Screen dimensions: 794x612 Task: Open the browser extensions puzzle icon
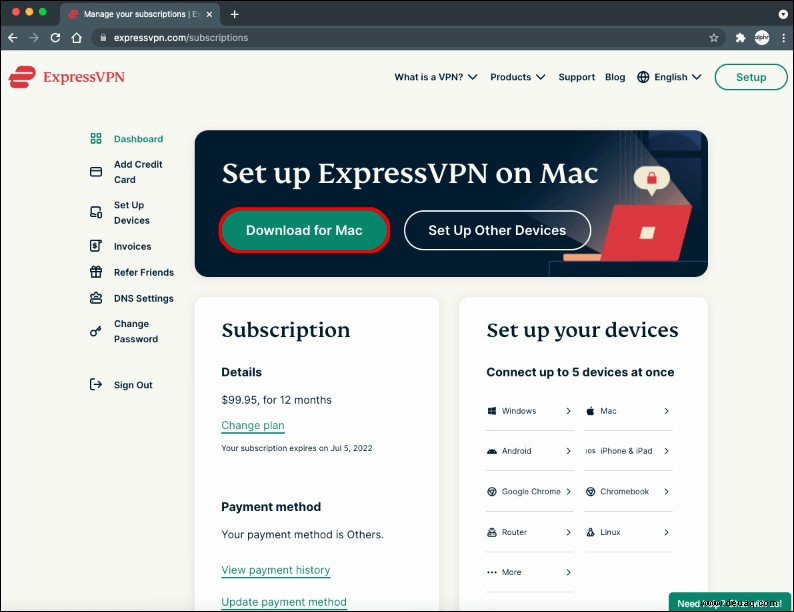click(740, 37)
